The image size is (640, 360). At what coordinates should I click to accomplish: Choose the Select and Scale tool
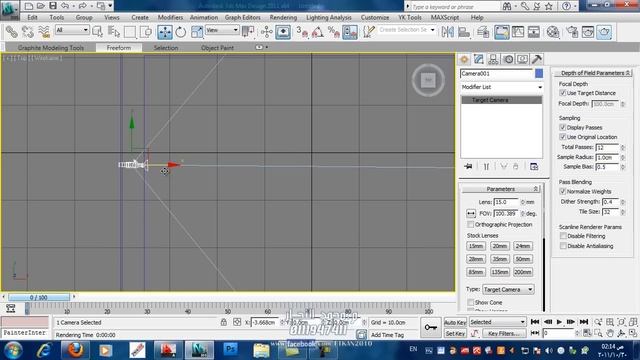[196, 32]
